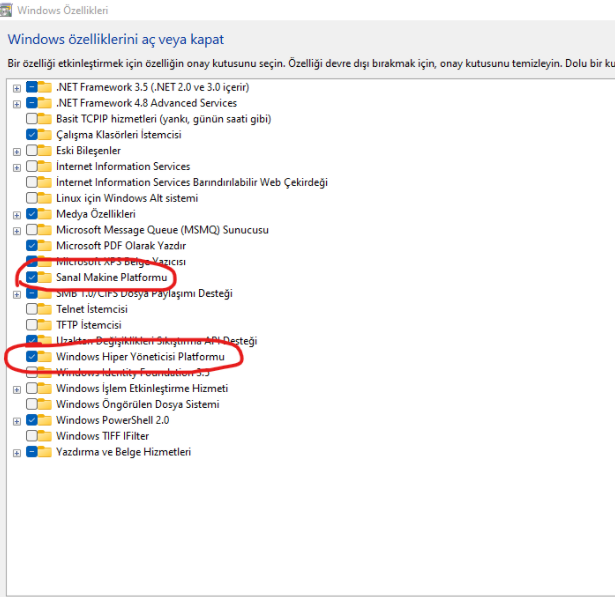Uncheck Çalışma Klasörleri İstemcisi checkbox

[x=32, y=135]
